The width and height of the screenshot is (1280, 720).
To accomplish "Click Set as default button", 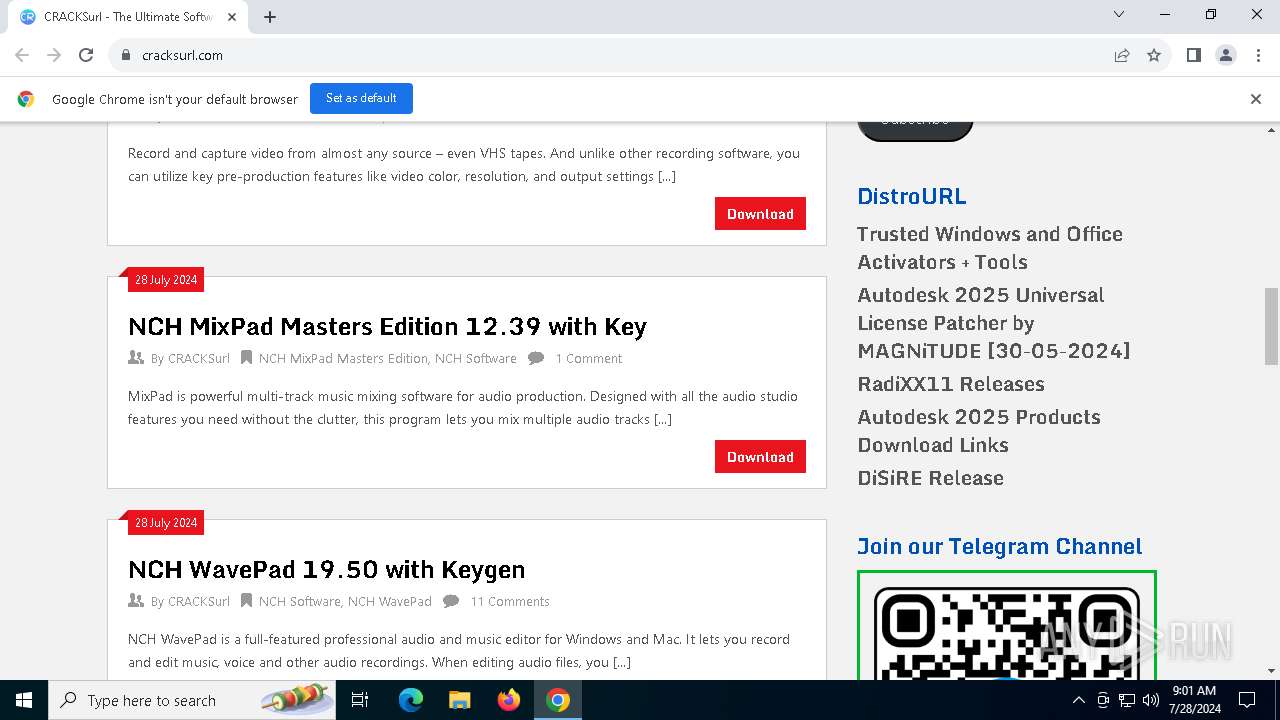I will click(361, 98).
